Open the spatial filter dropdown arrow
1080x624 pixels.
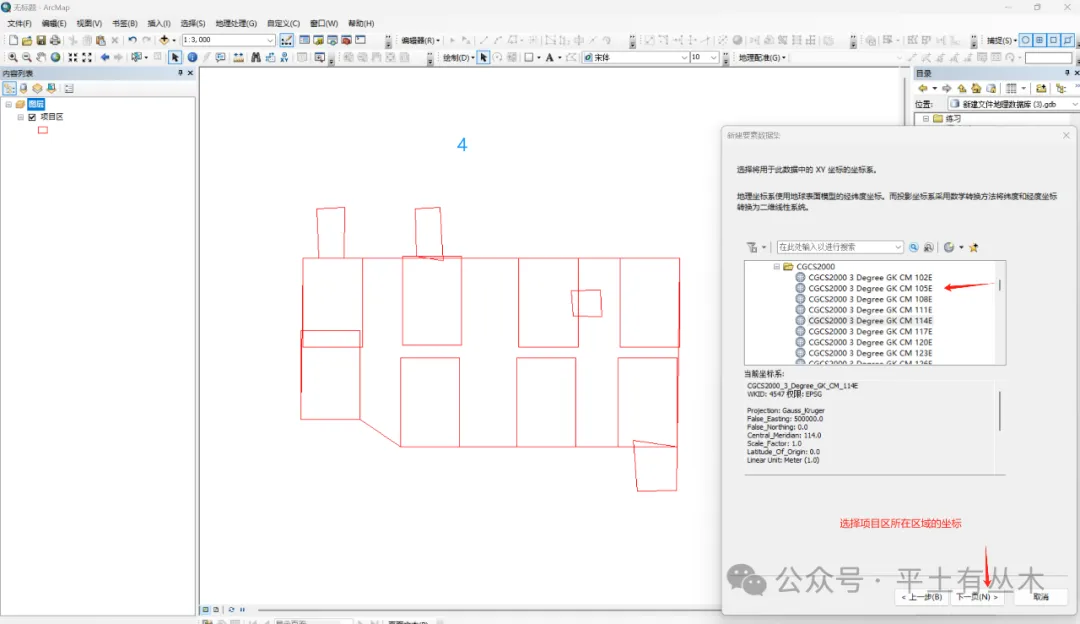pyautogui.click(x=764, y=247)
